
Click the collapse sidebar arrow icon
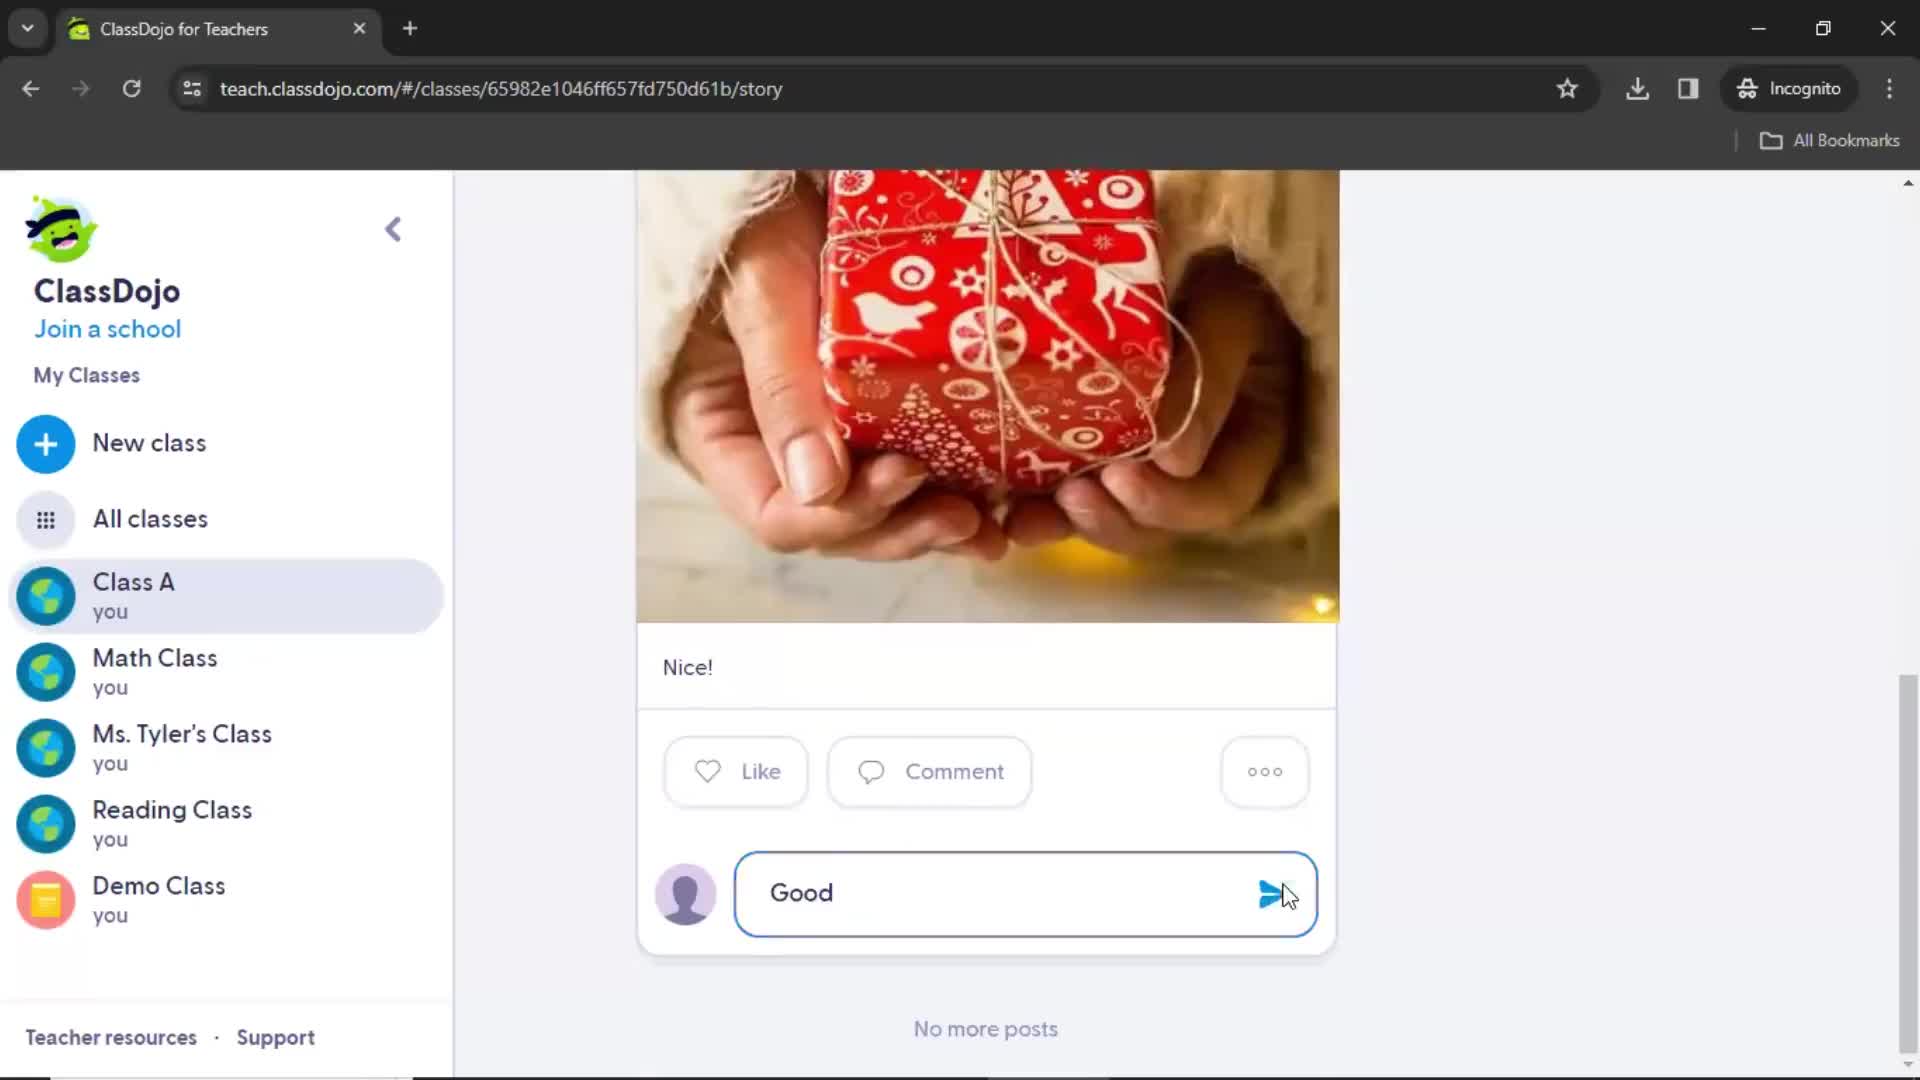[x=394, y=228]
